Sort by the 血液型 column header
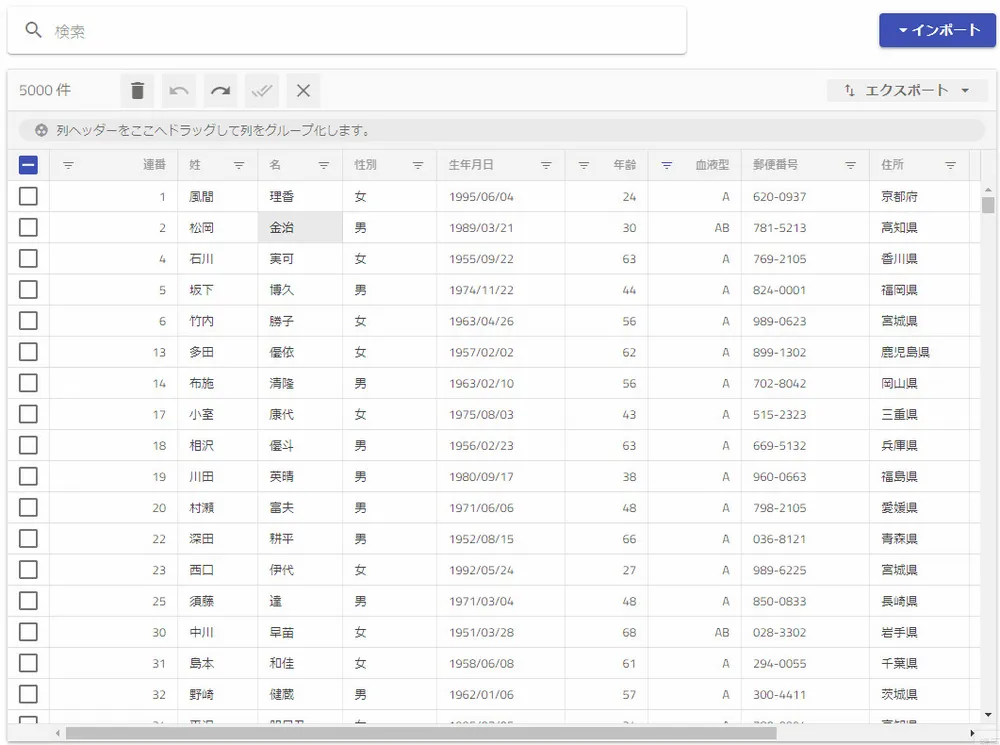Image resolution: width=1000 pixels, height=745 pixels. tap(711, 166)
